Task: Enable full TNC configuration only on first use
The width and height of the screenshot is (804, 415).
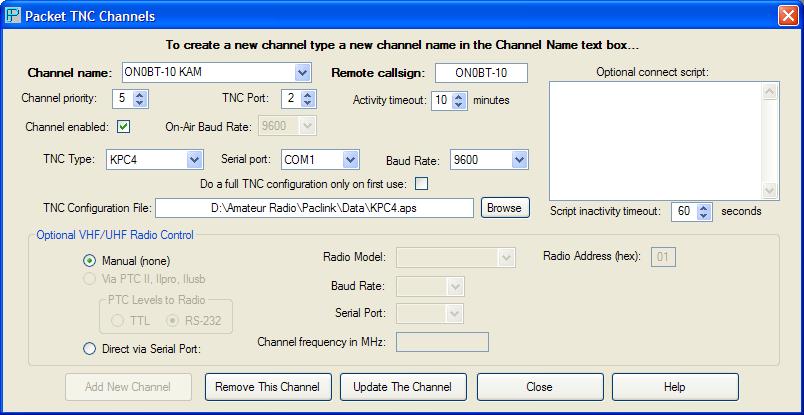Action: [421, 184]
